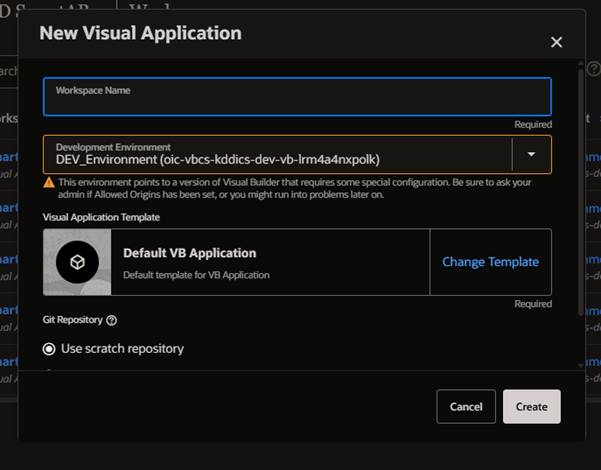This screenshot has height=470, width=601.
Task: Click the Visual Application Template label
Action: pyautogui.click(x=101, y=216)
